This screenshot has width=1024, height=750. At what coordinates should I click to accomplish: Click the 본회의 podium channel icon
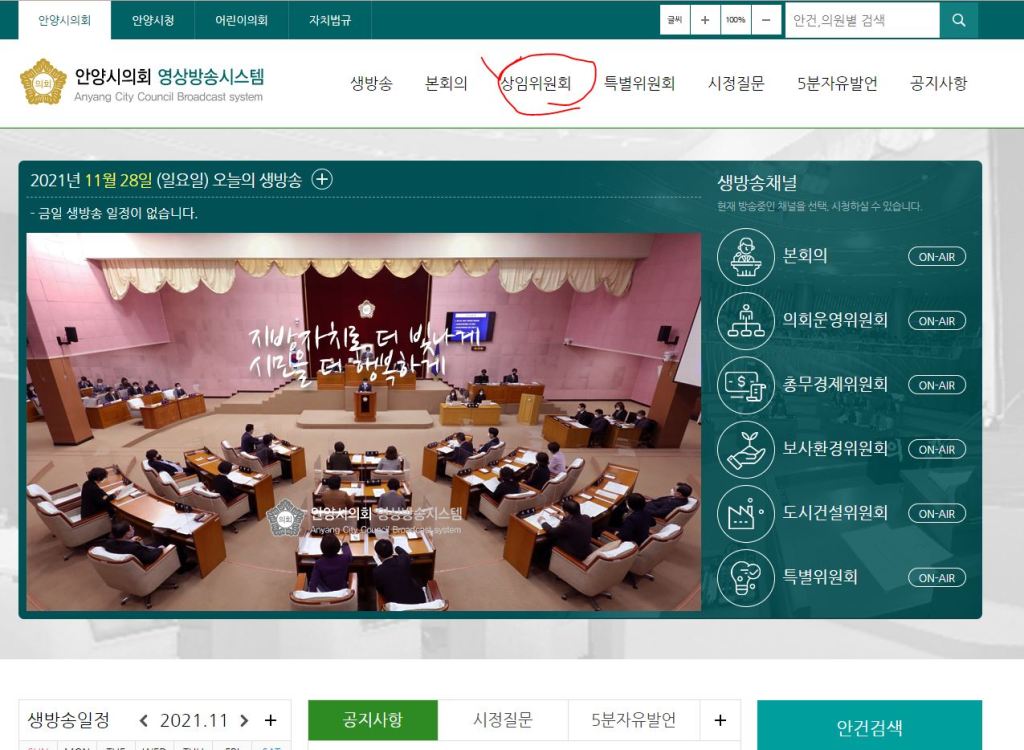[746, 257]
